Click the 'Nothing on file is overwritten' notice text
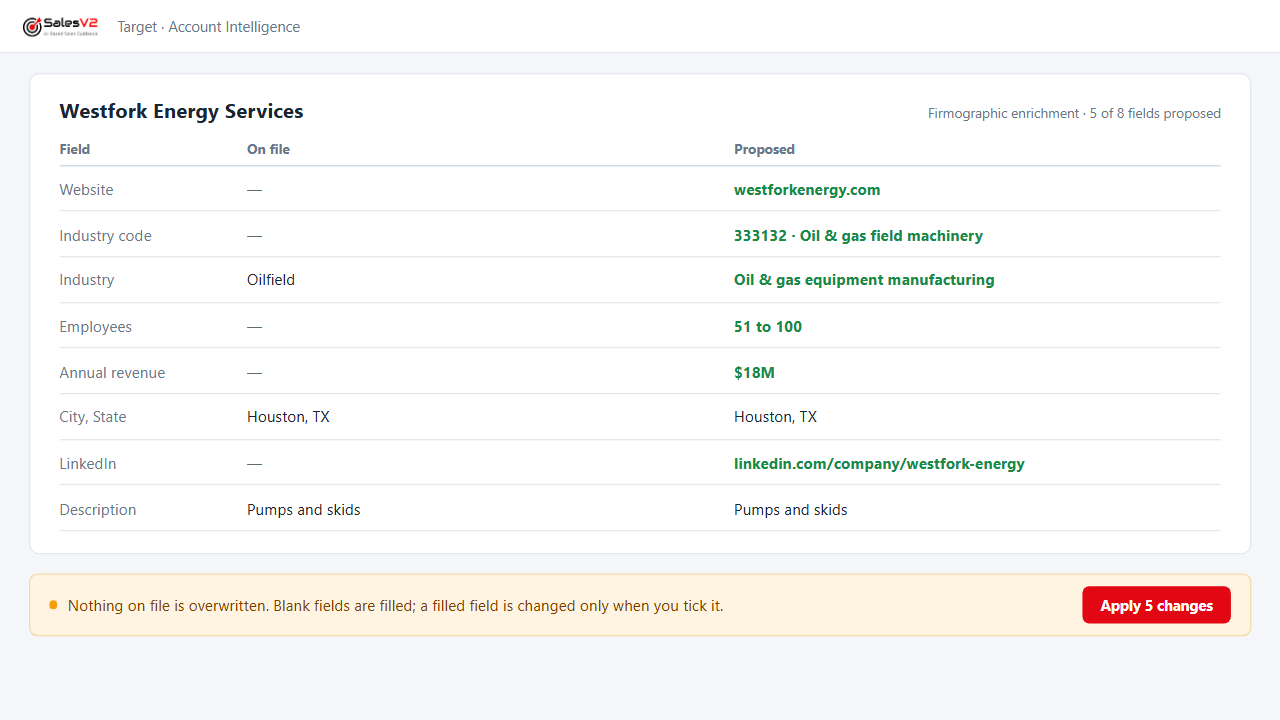 point(395,606)
